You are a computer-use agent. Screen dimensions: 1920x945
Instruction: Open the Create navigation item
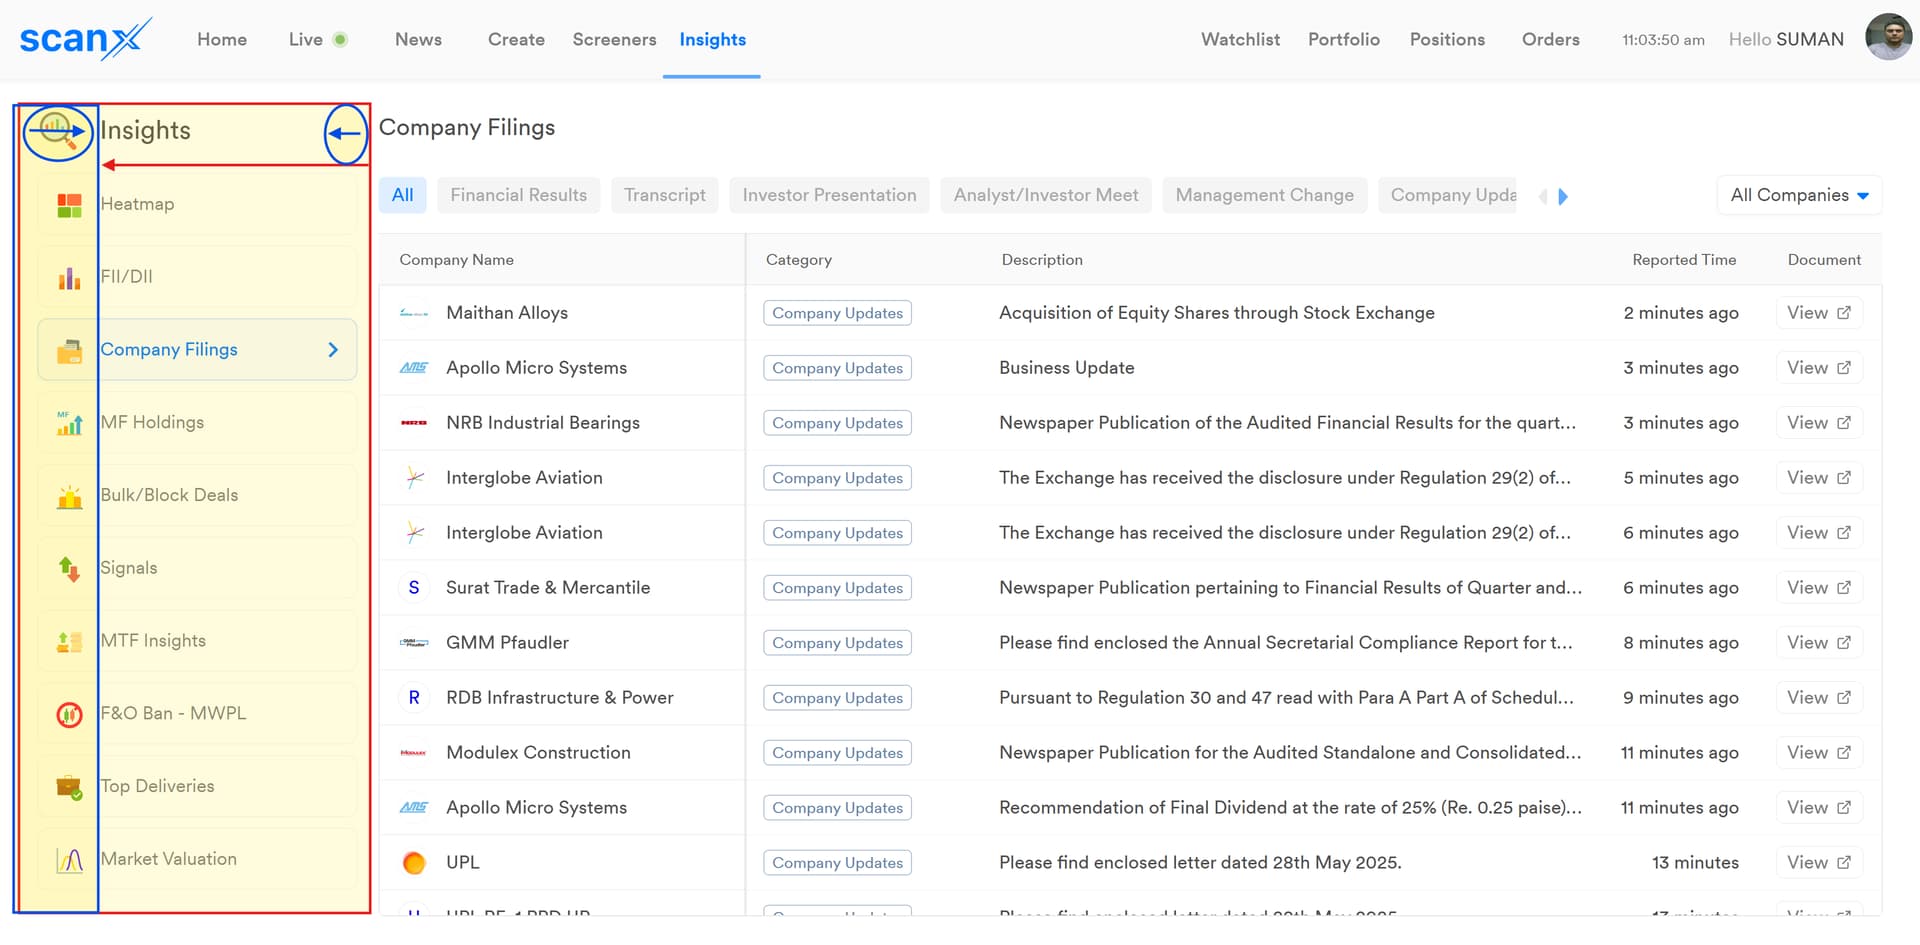click(516, 39)
